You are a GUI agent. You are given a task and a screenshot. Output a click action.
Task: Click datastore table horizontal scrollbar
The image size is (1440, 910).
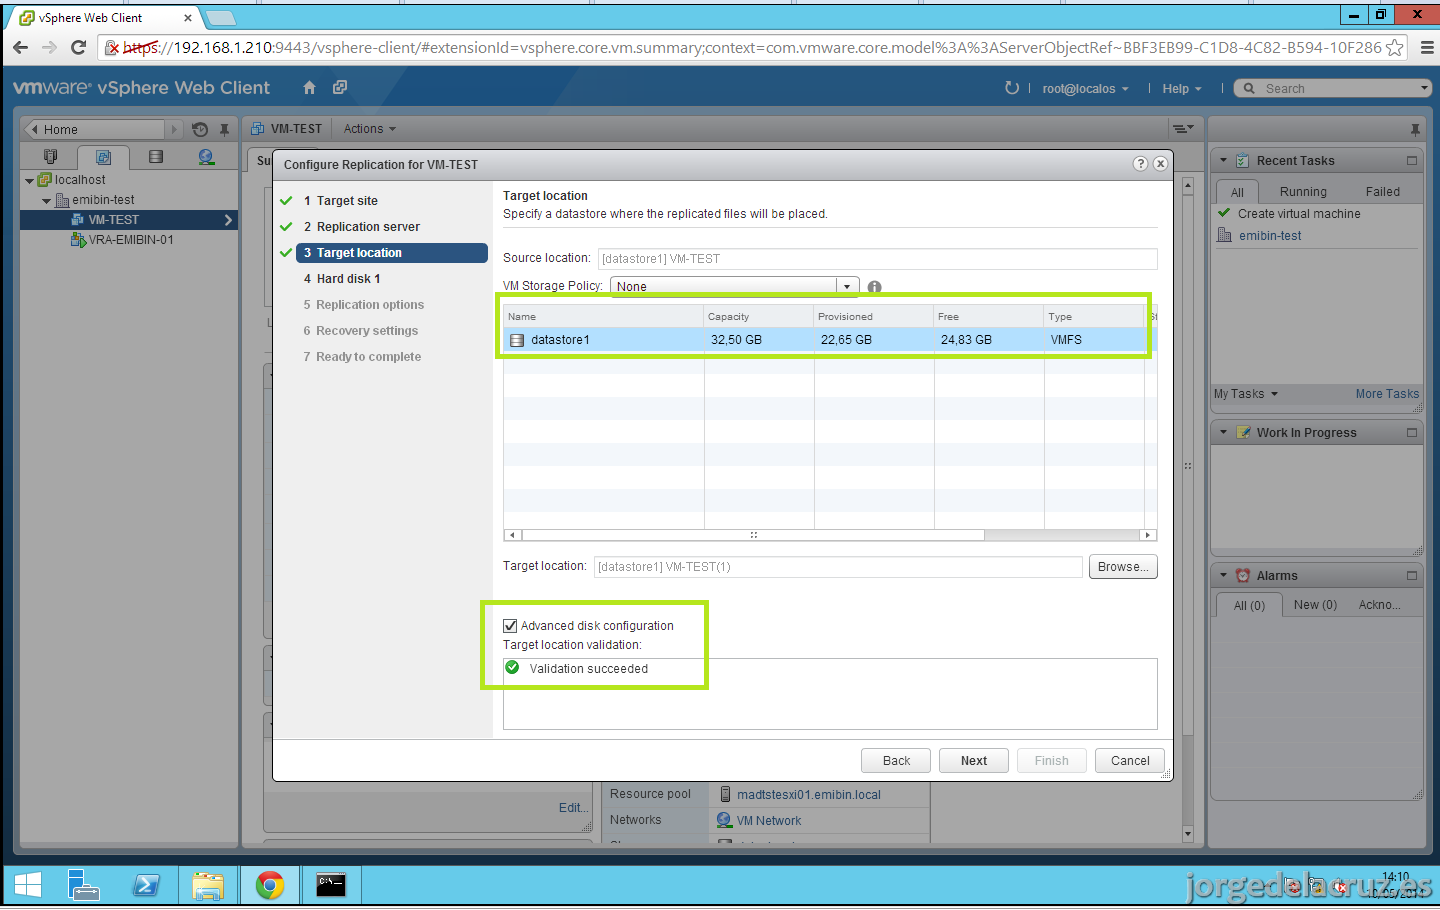753,535
